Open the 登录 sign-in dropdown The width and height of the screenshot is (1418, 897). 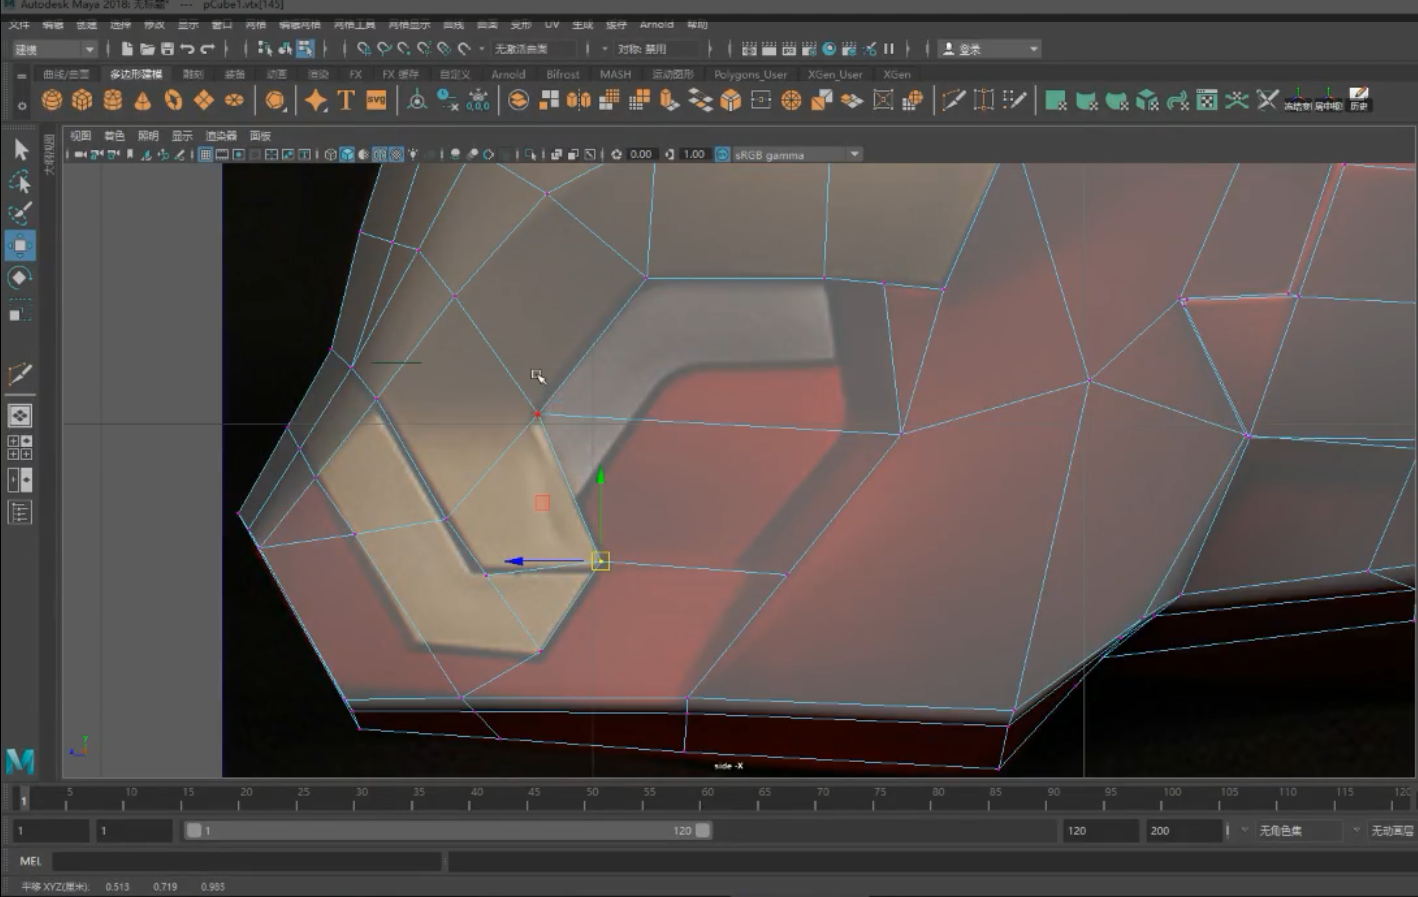click(x=990, y=48)
